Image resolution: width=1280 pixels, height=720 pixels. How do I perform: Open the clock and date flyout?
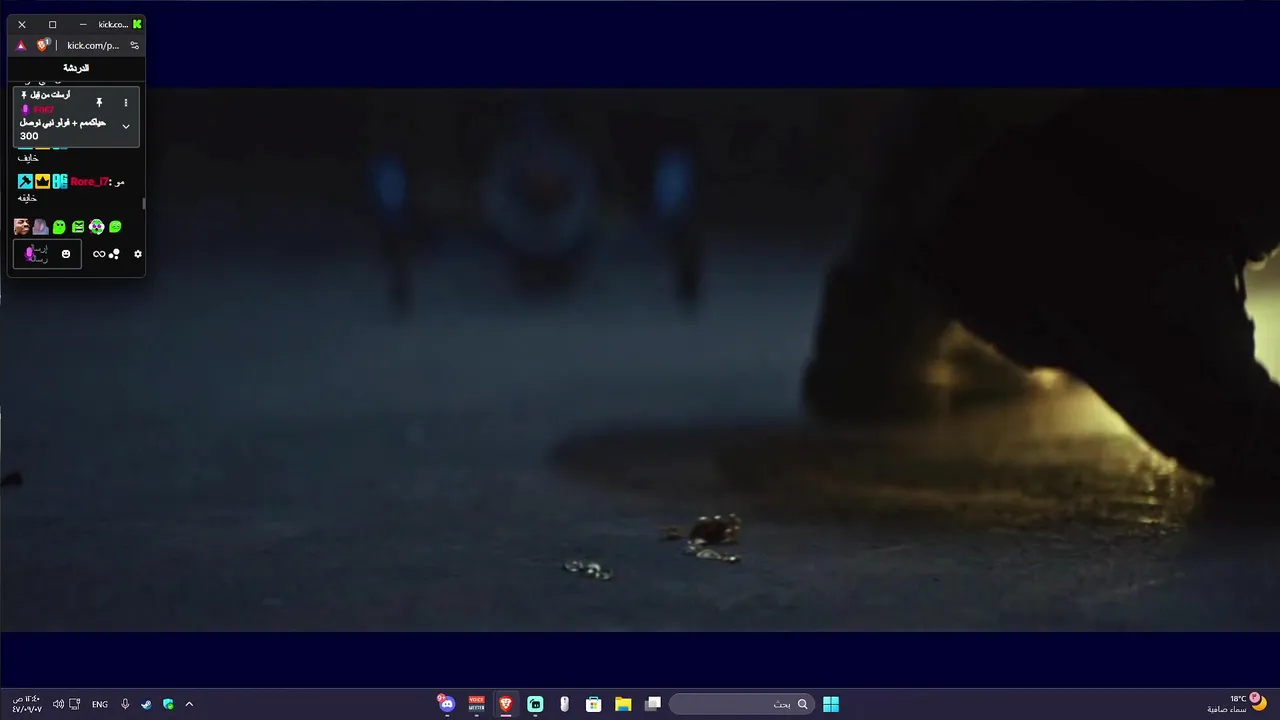27,704
